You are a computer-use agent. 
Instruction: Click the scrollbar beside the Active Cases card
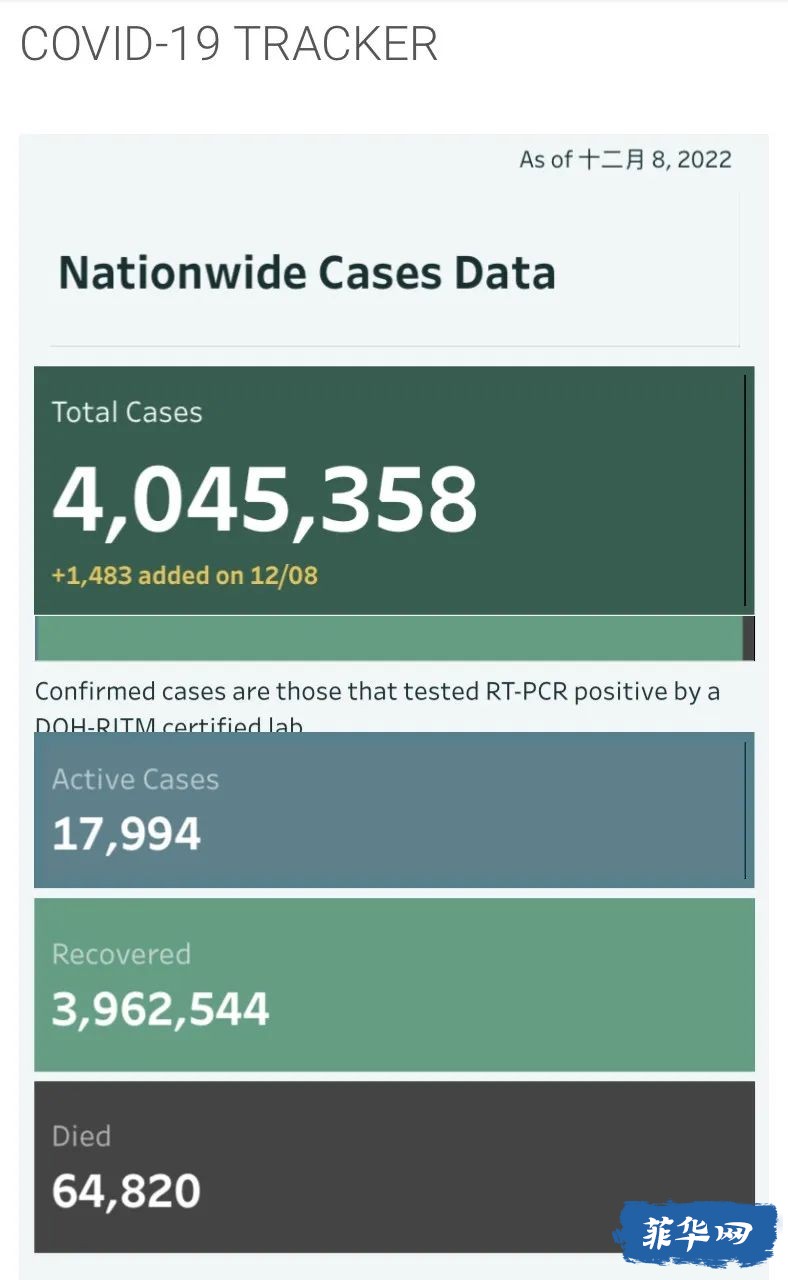point(745,810)
